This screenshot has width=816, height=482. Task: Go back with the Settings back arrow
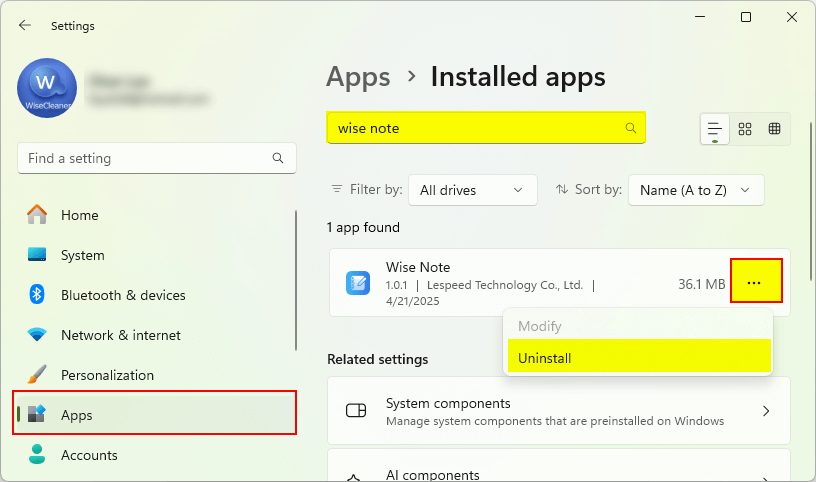click(24, 26)
